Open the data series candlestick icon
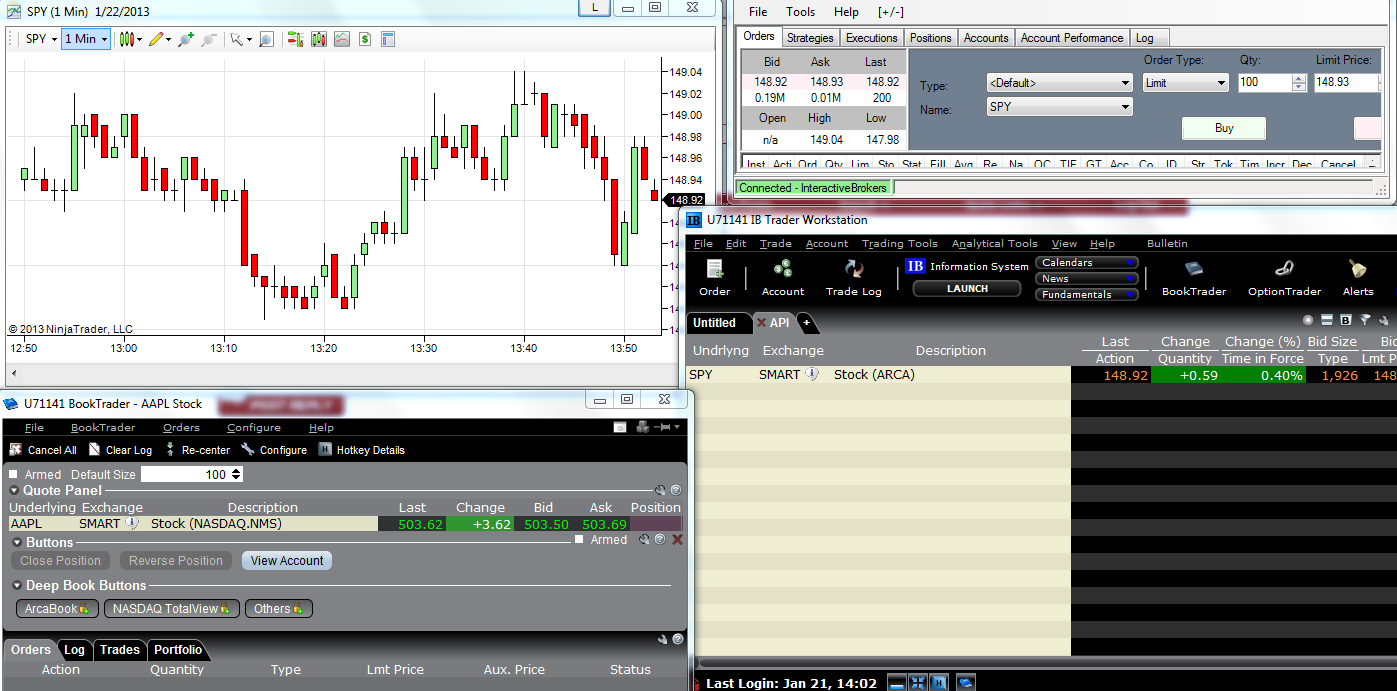The image size is (1397, 691). [x=319, y=39]
